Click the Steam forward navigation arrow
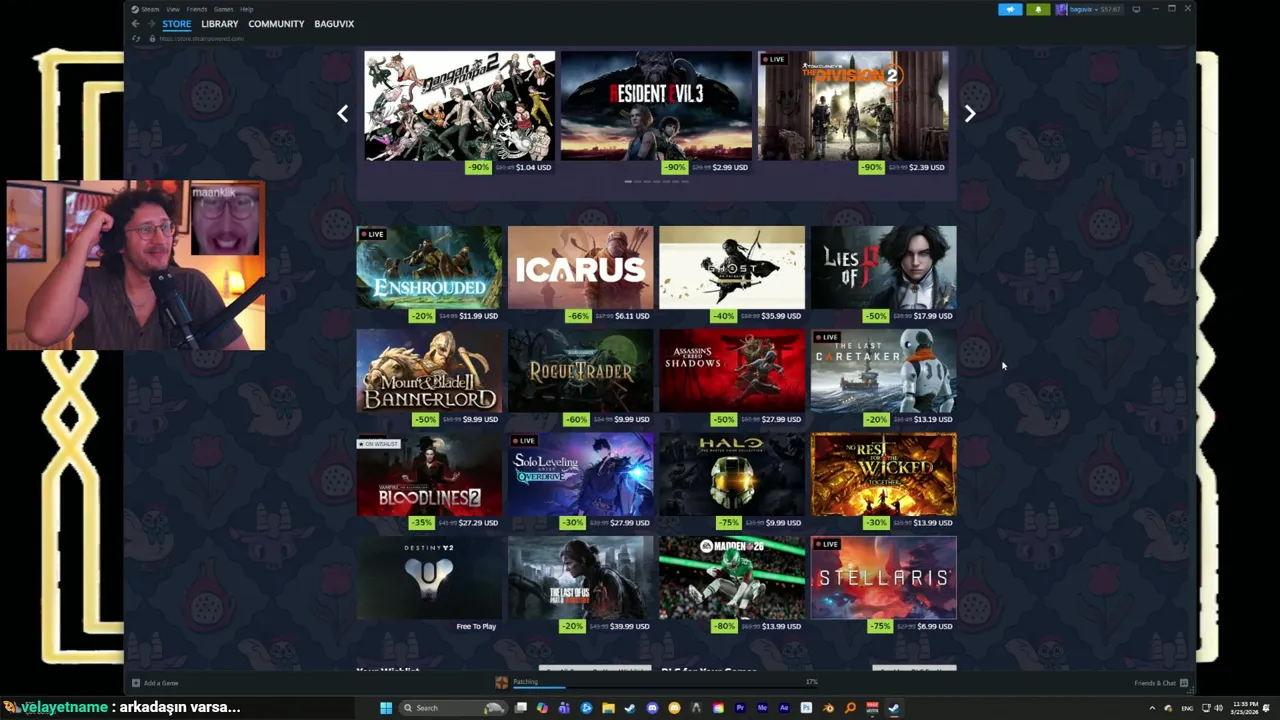This screenshot has height=720, width=1280. [151, 24]
